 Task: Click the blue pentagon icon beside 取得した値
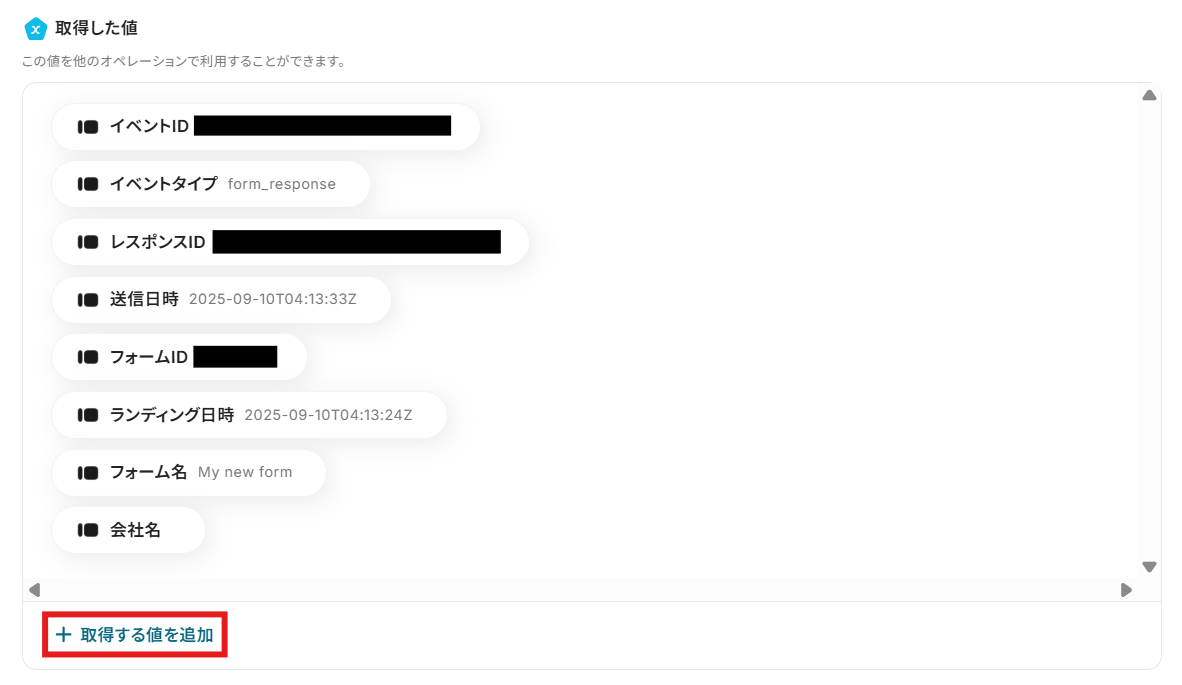tap(35, 29)
